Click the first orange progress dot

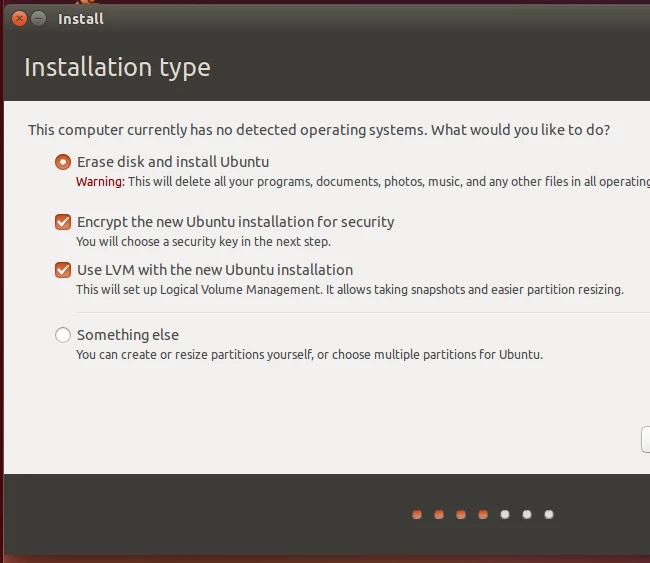(x=417, y=515)
